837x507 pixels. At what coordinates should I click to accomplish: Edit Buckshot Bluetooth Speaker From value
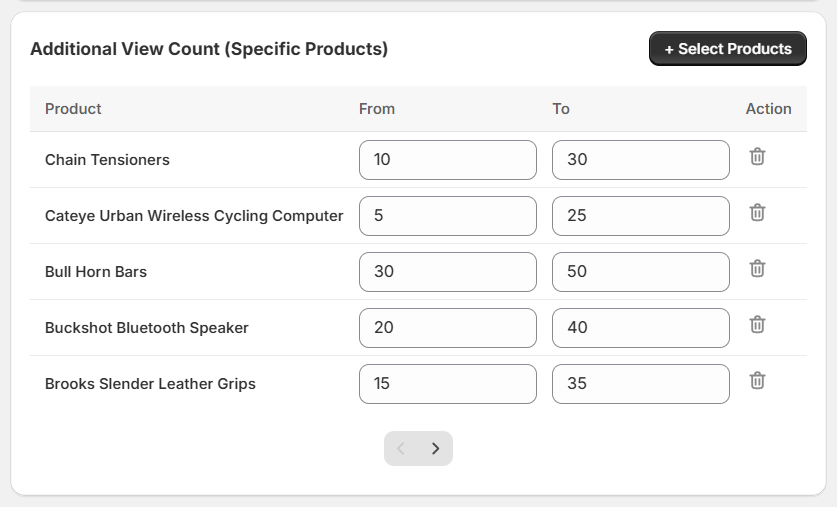coord(447,328)
